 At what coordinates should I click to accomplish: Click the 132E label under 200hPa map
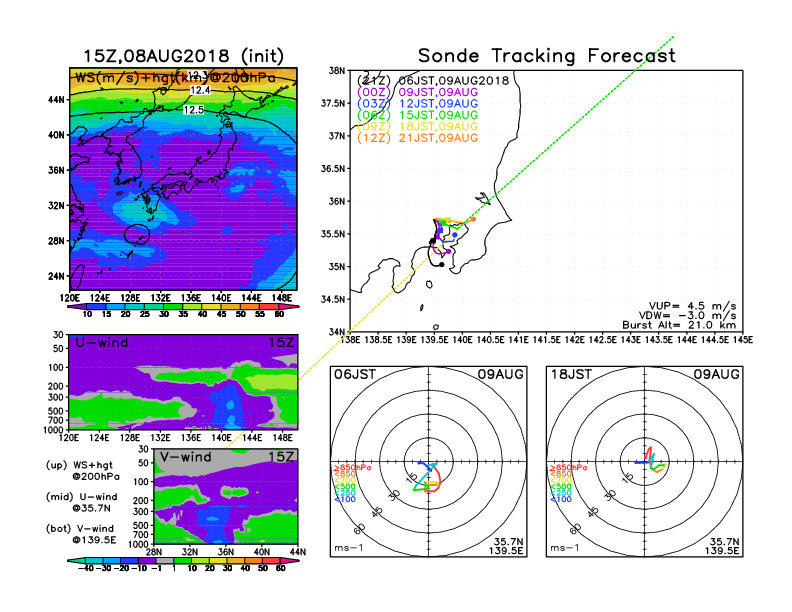[x=161, y=298]
